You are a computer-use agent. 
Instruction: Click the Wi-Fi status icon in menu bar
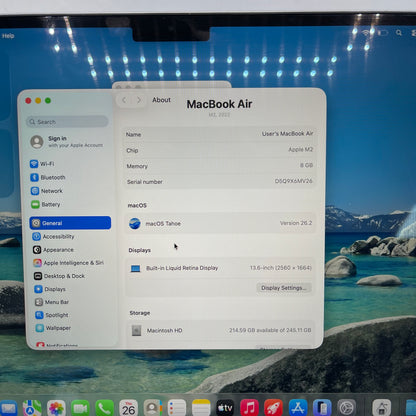[366, 33]
